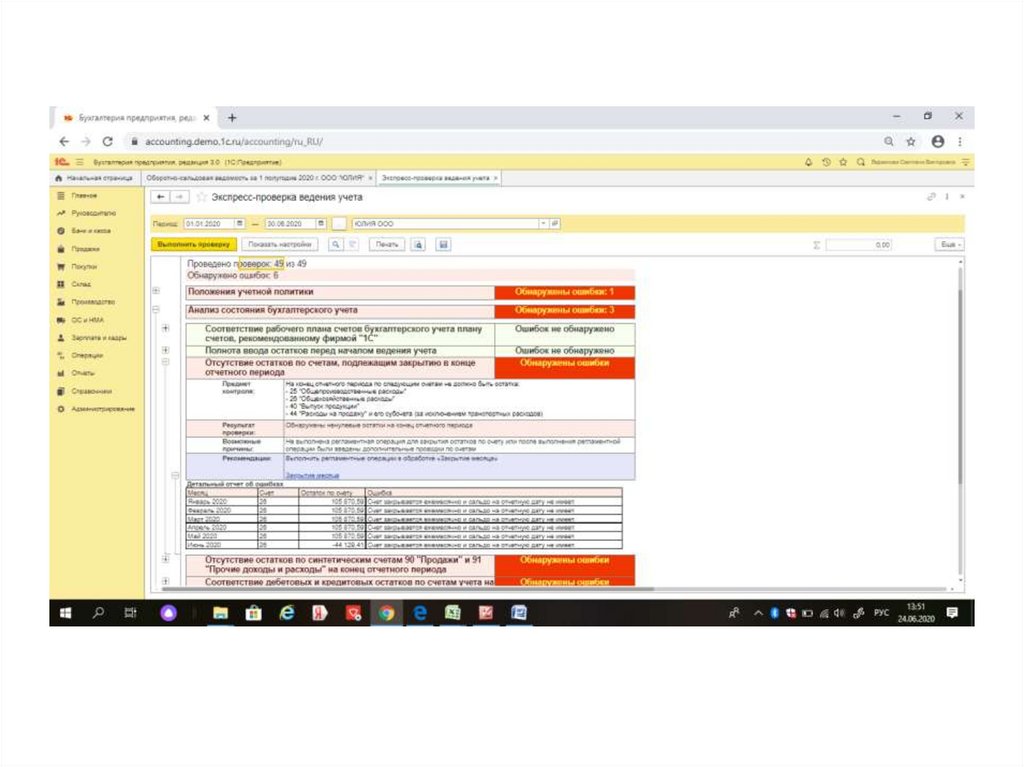Click the Chrome address bar URL
The height and width of the screenshot is (767, 1024).
(234, 142)
